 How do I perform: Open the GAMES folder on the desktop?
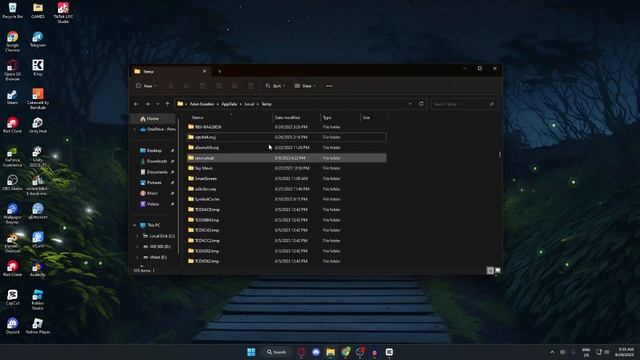(x=38, y=11)
